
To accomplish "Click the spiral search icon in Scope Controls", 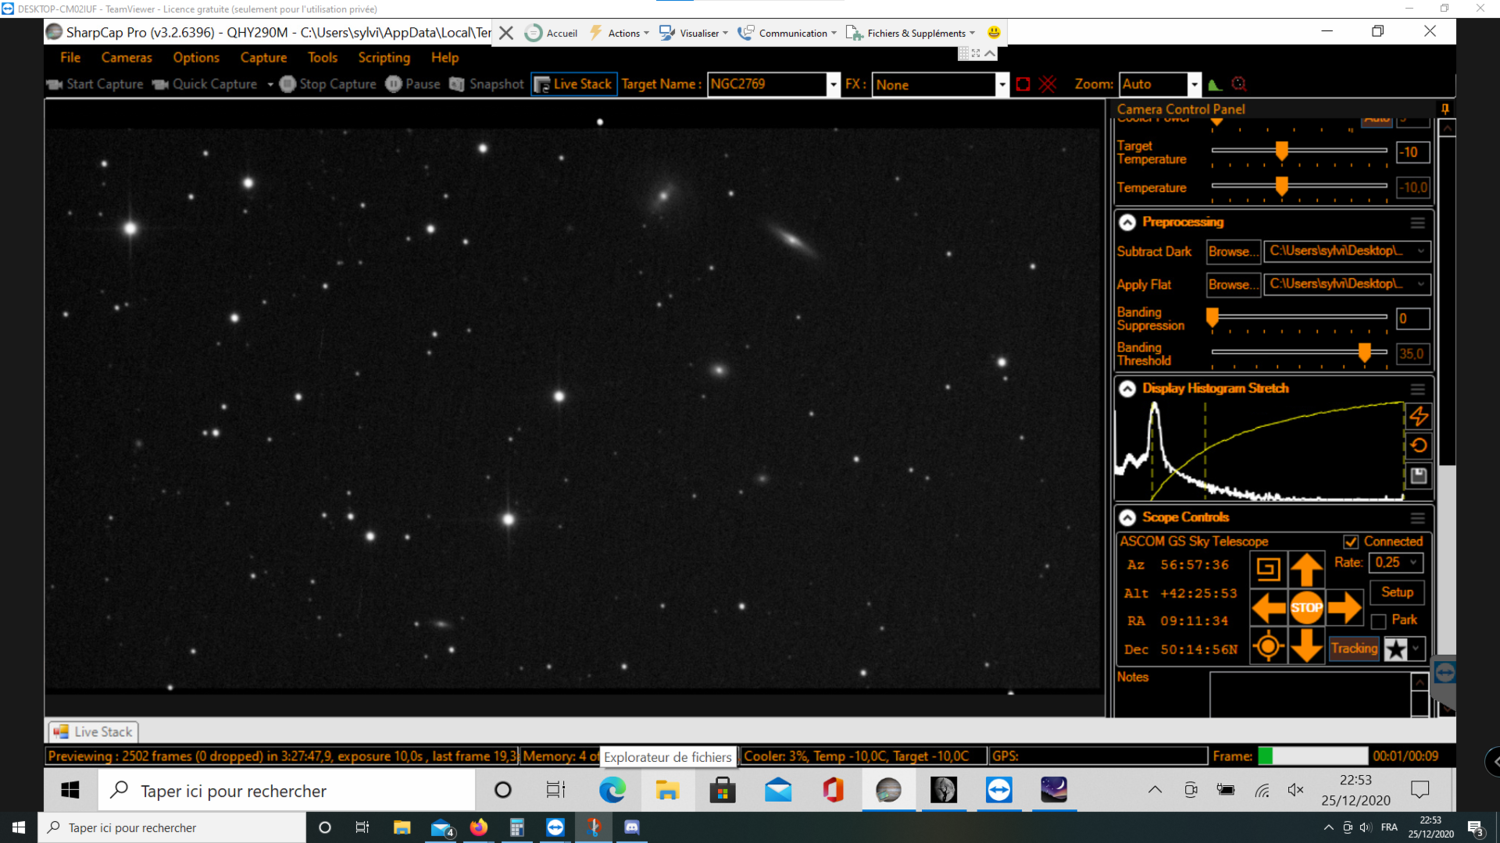I will (x=1268, y=569).
